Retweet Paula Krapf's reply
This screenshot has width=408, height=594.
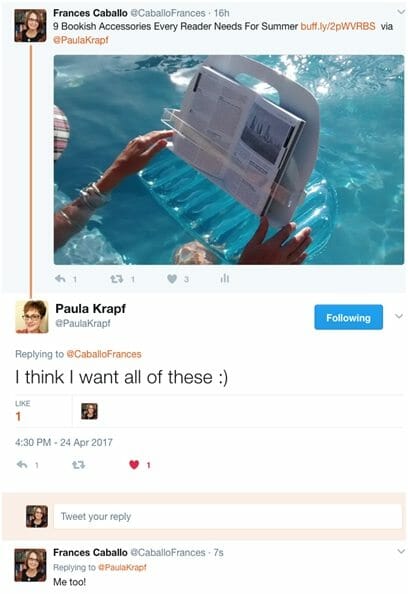click(x=78, y=465)
